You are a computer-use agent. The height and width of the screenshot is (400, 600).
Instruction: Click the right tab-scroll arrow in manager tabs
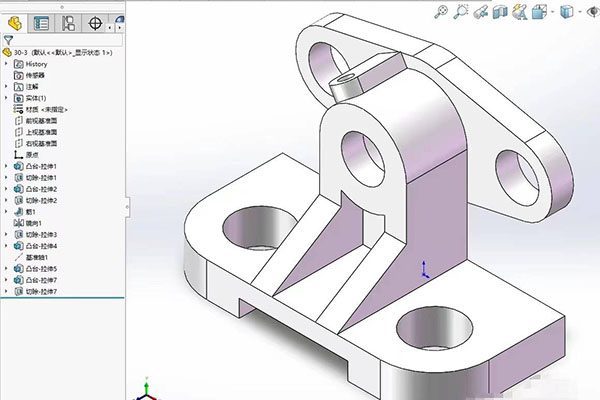click(x=119, y=28)
